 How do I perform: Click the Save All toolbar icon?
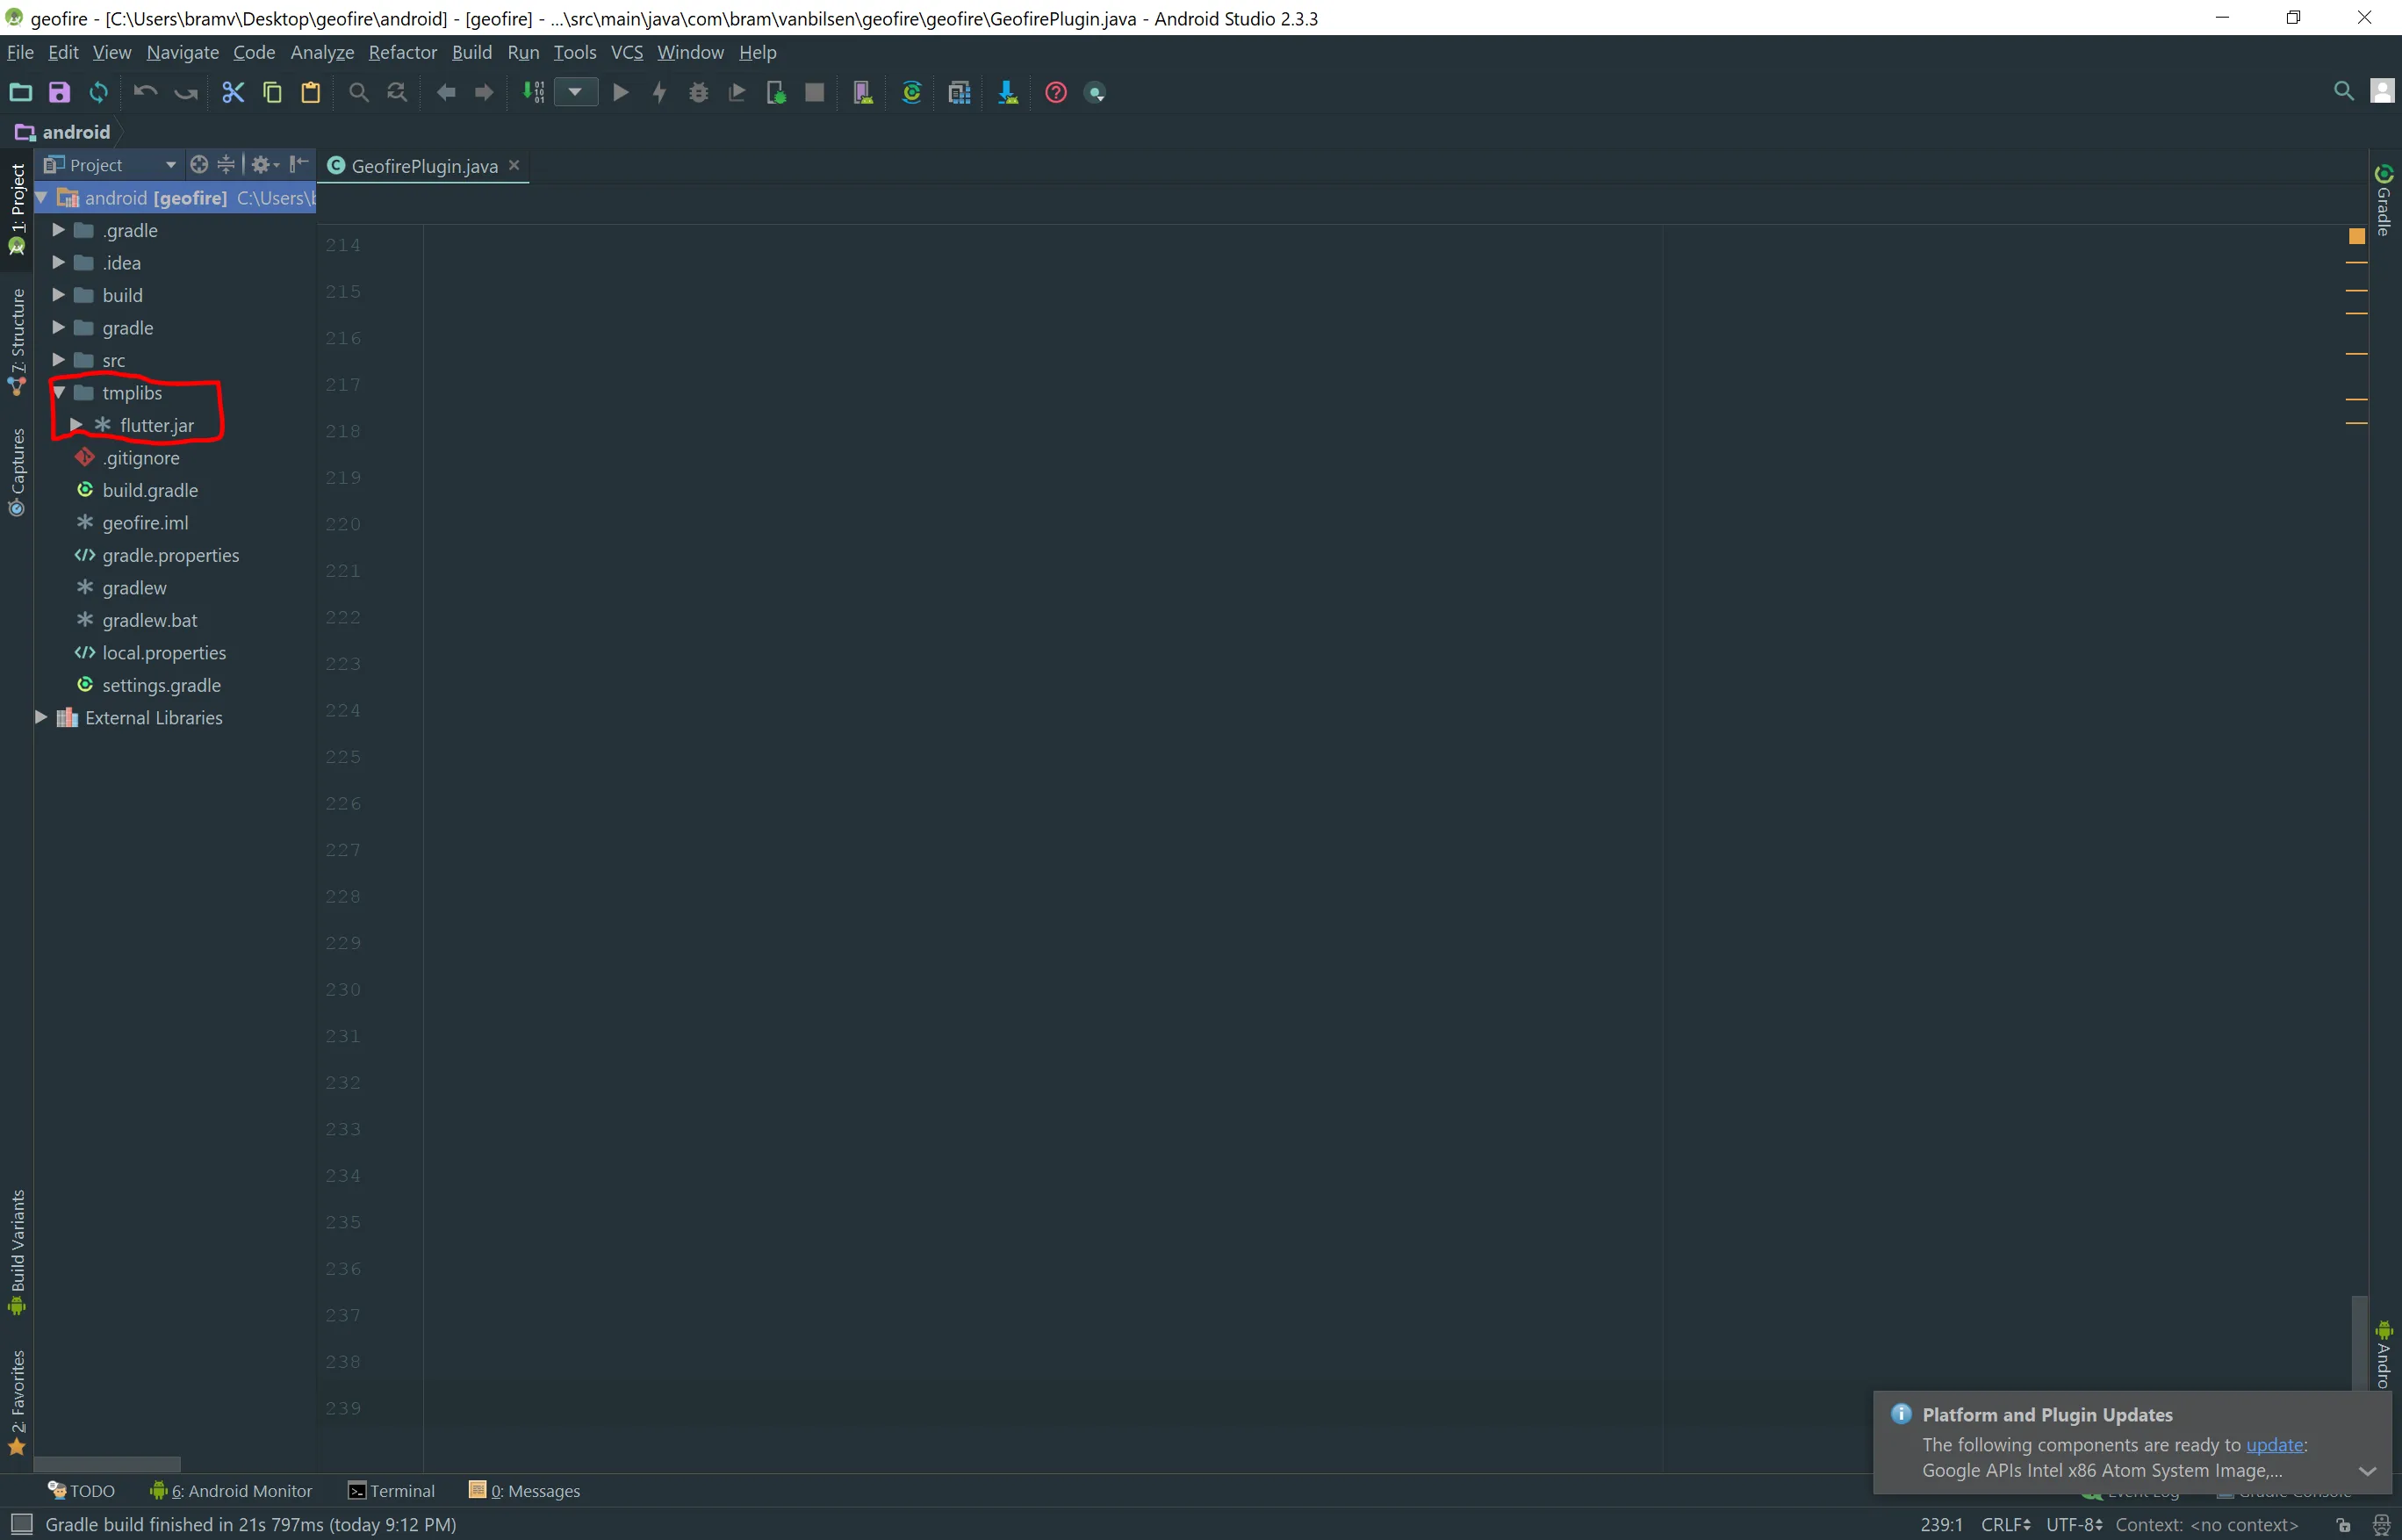[x=59, y=93]
